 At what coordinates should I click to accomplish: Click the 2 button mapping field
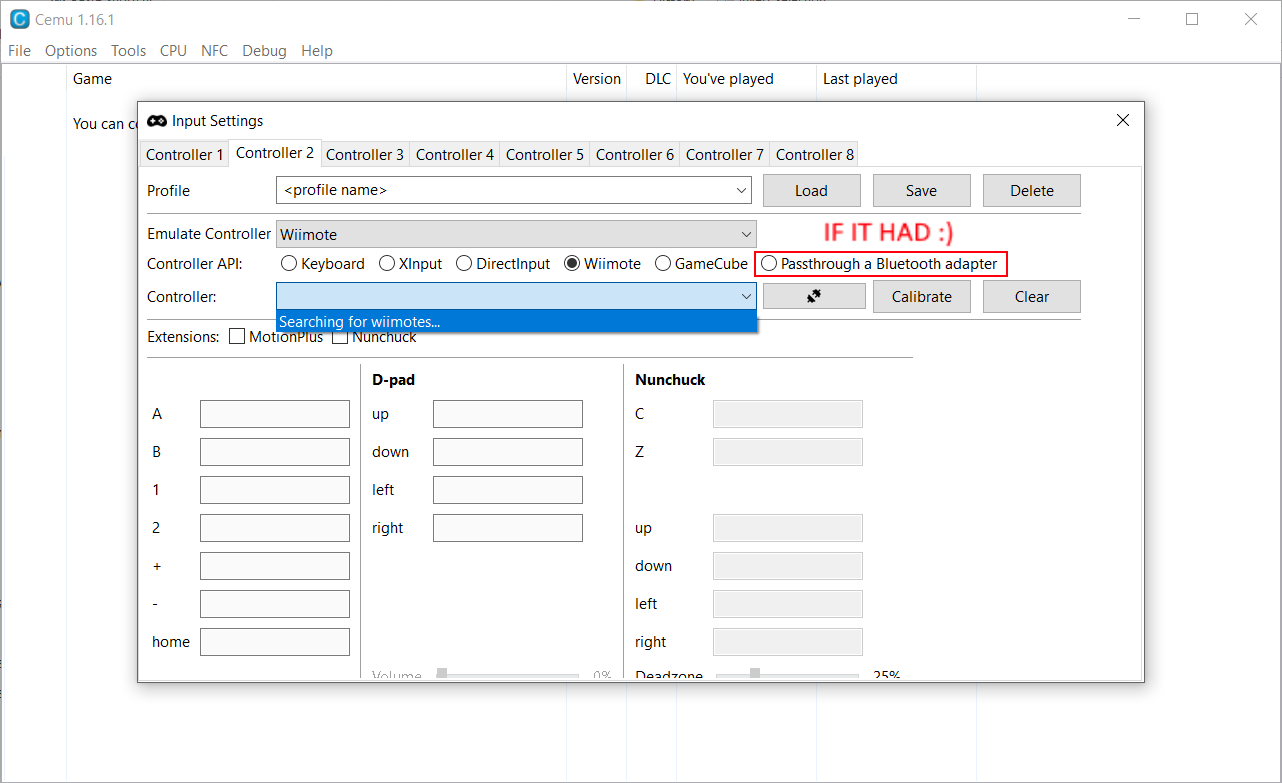point(275,528)
